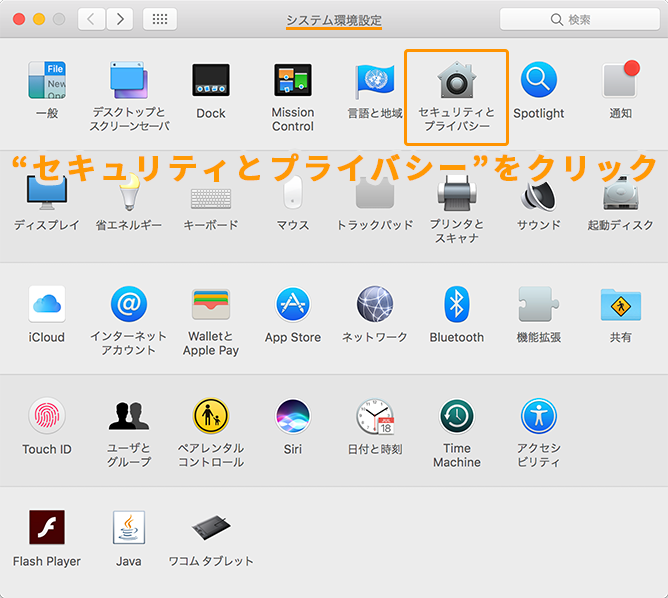Click the show-all grid button

(160, 19)
